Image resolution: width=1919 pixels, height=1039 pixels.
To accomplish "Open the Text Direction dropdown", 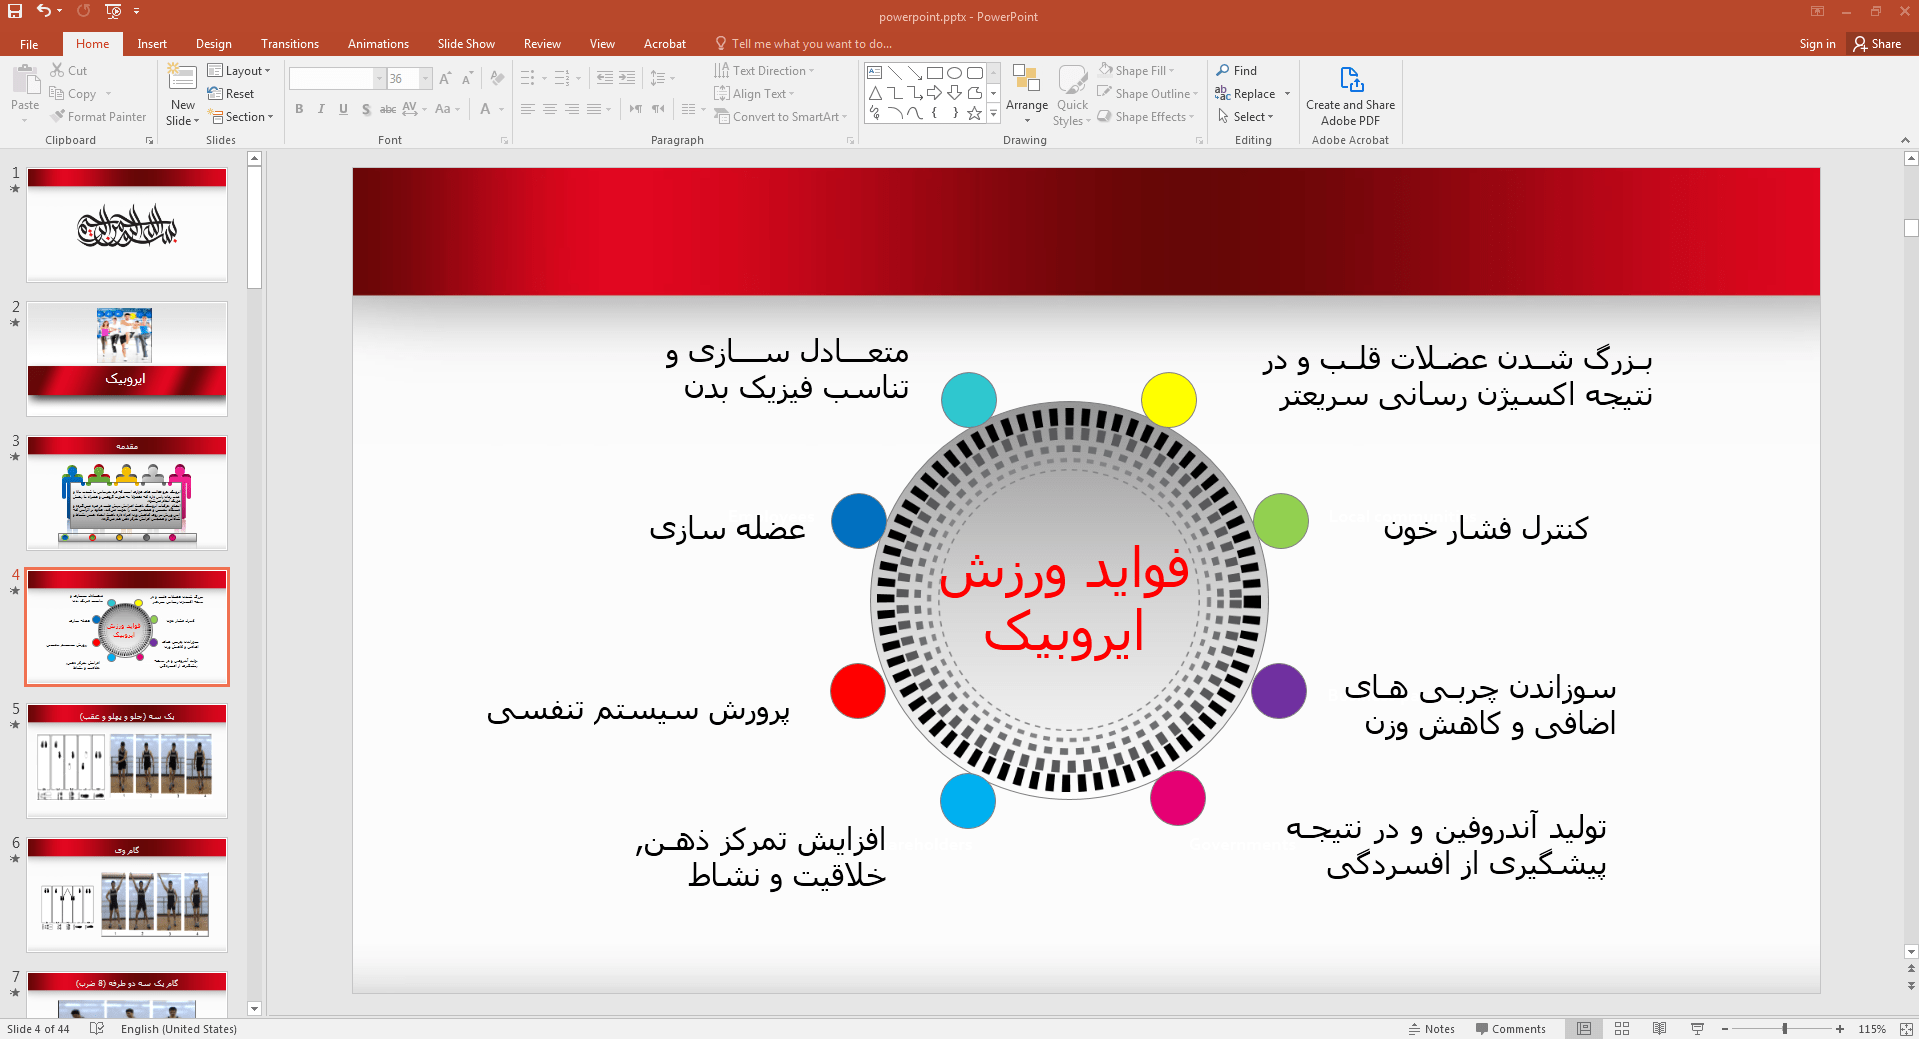I will (765, 71).
